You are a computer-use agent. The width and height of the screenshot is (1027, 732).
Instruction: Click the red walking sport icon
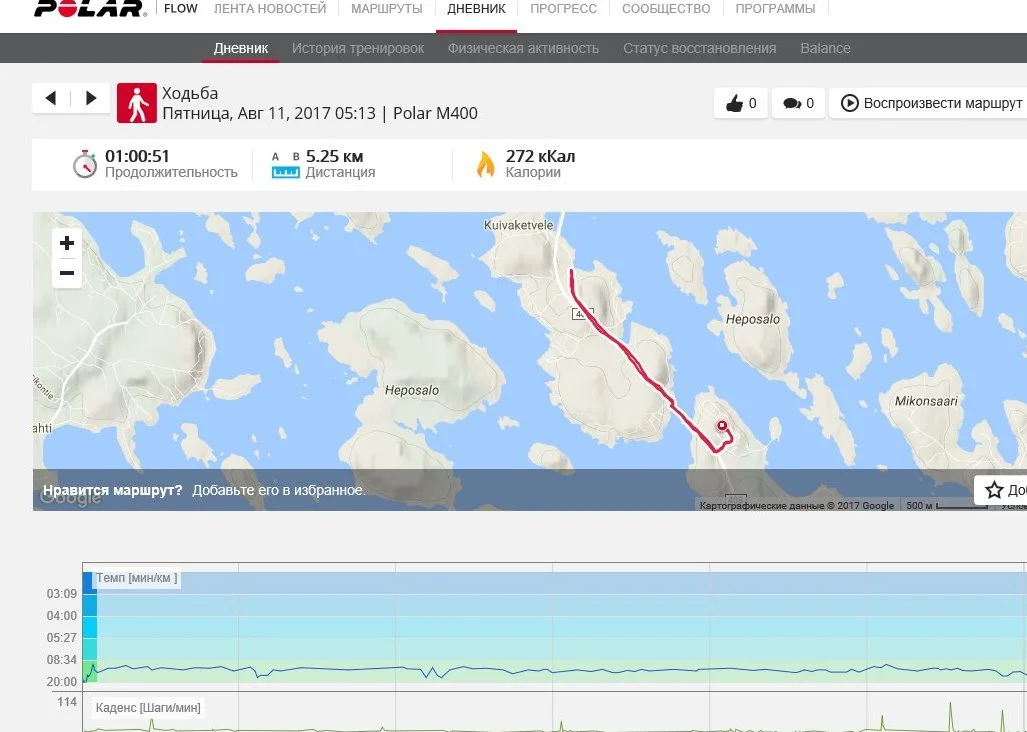click(137, 103)
